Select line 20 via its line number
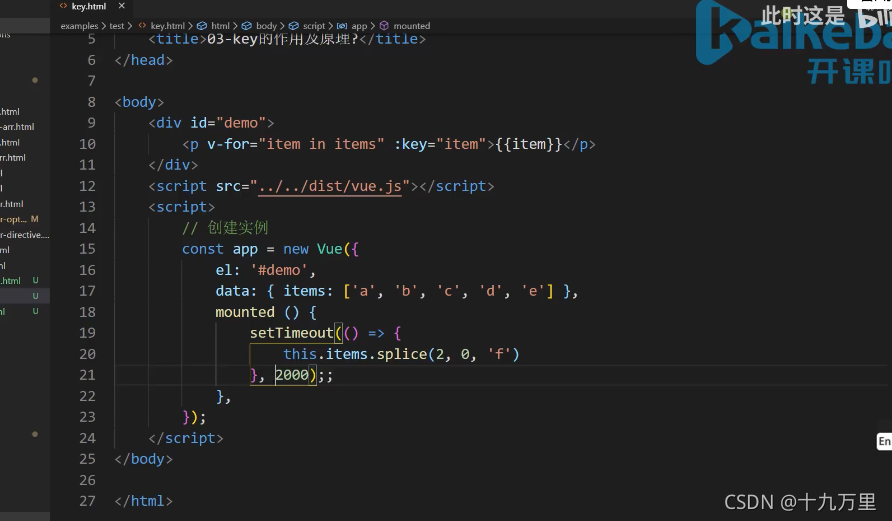The image size is (892, 521). [87, 354]
